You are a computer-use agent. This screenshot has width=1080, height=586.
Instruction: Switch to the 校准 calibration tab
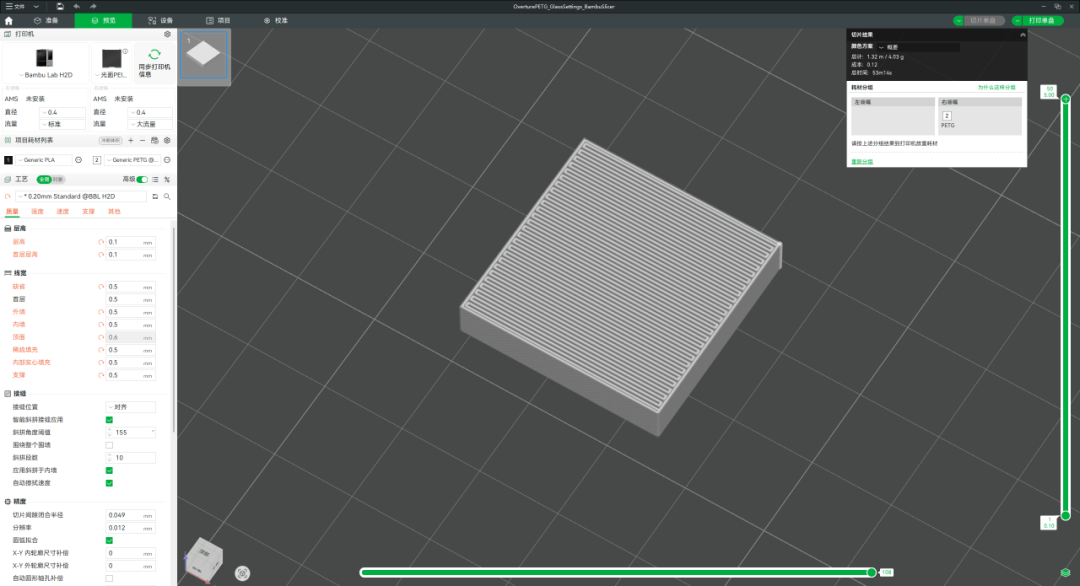point(276,21)
